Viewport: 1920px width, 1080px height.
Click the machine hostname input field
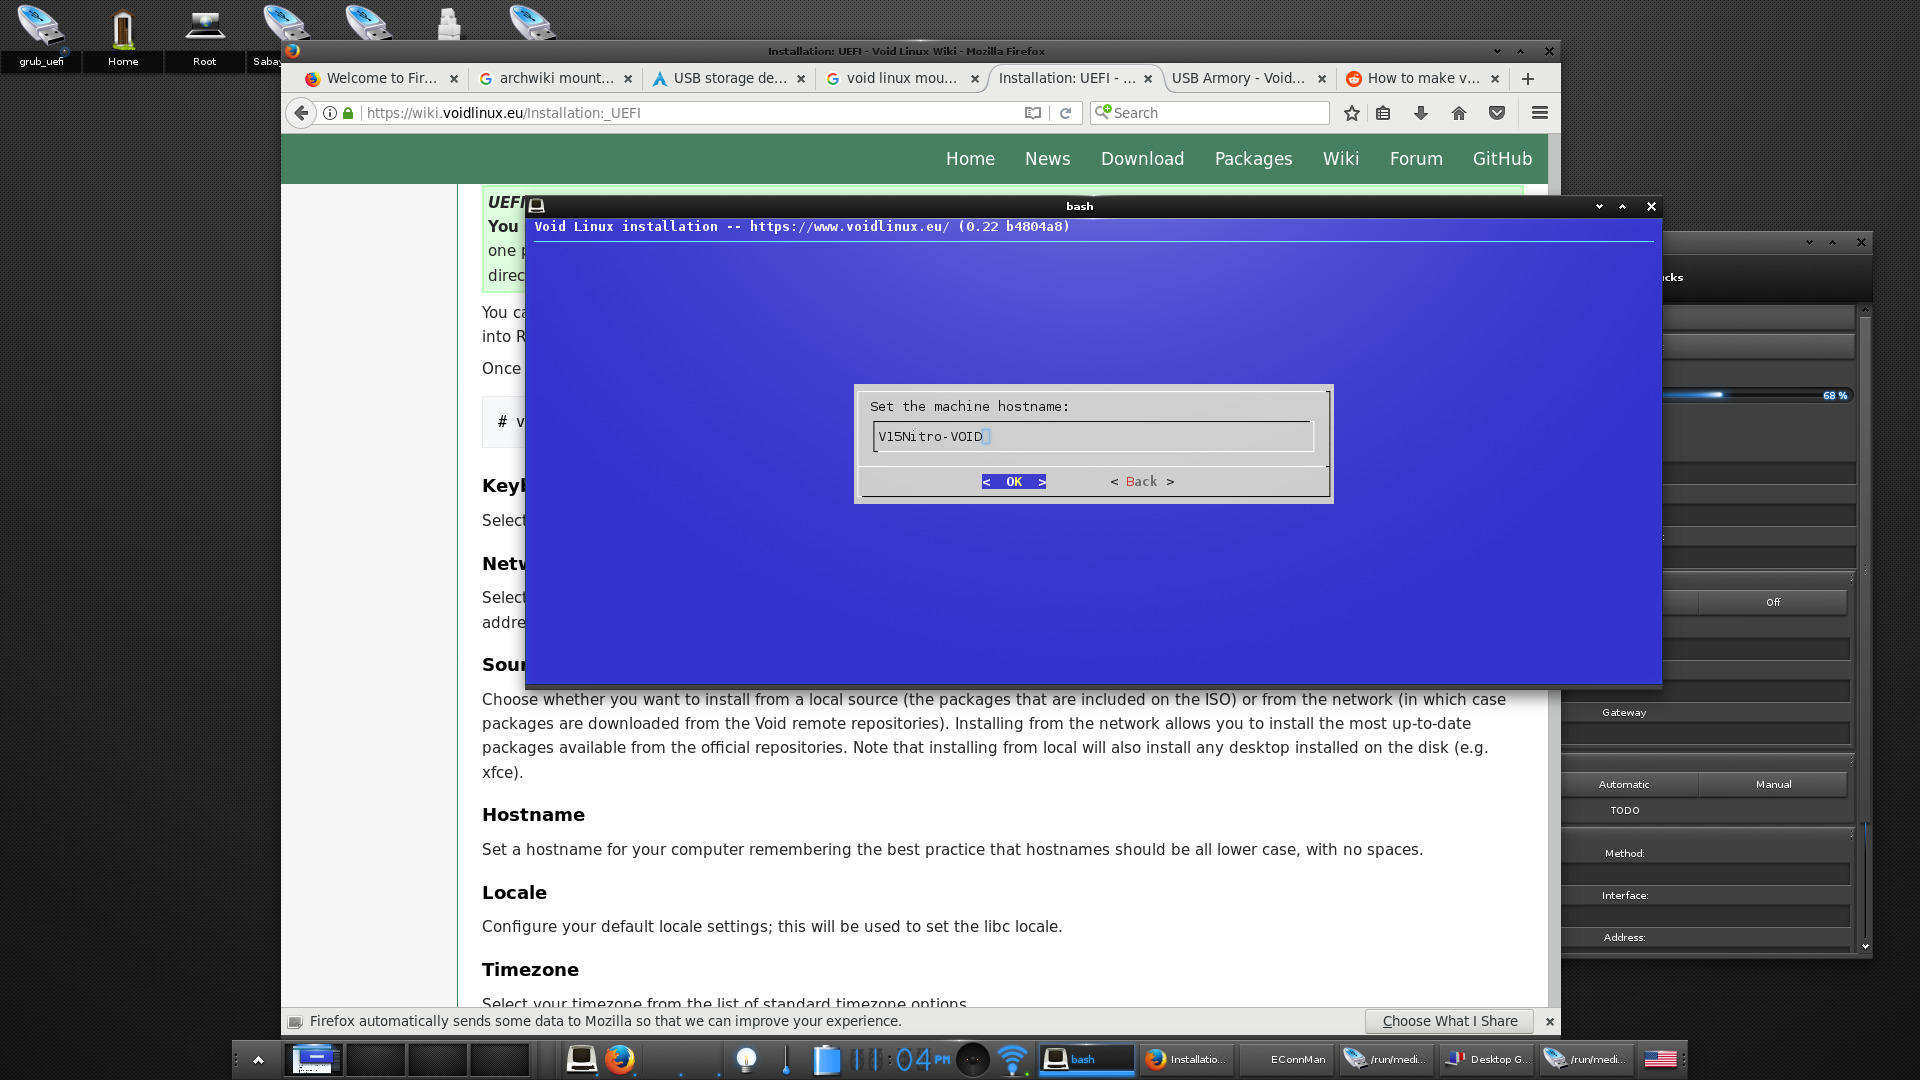coord(1093,436)
